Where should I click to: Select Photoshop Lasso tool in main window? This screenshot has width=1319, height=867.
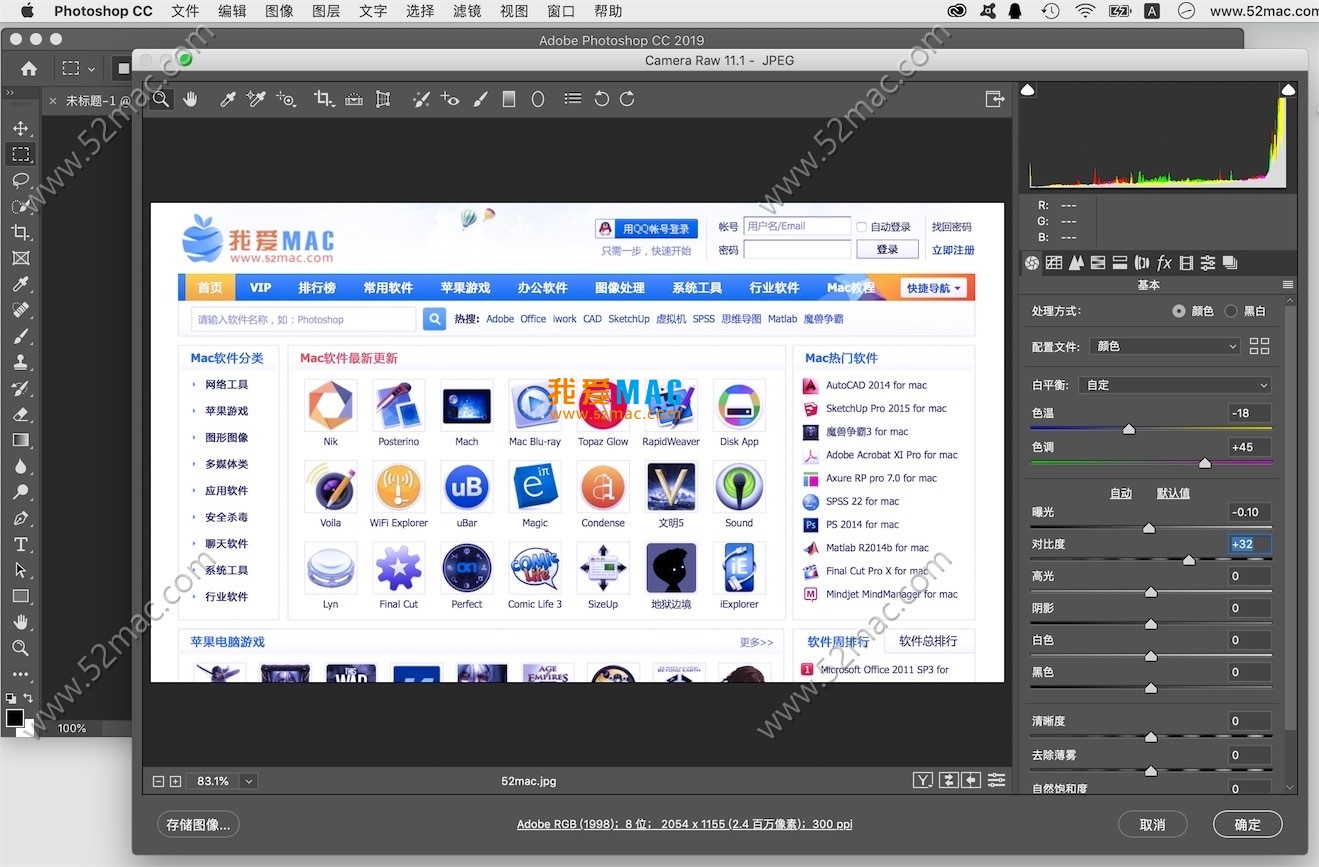20,180
